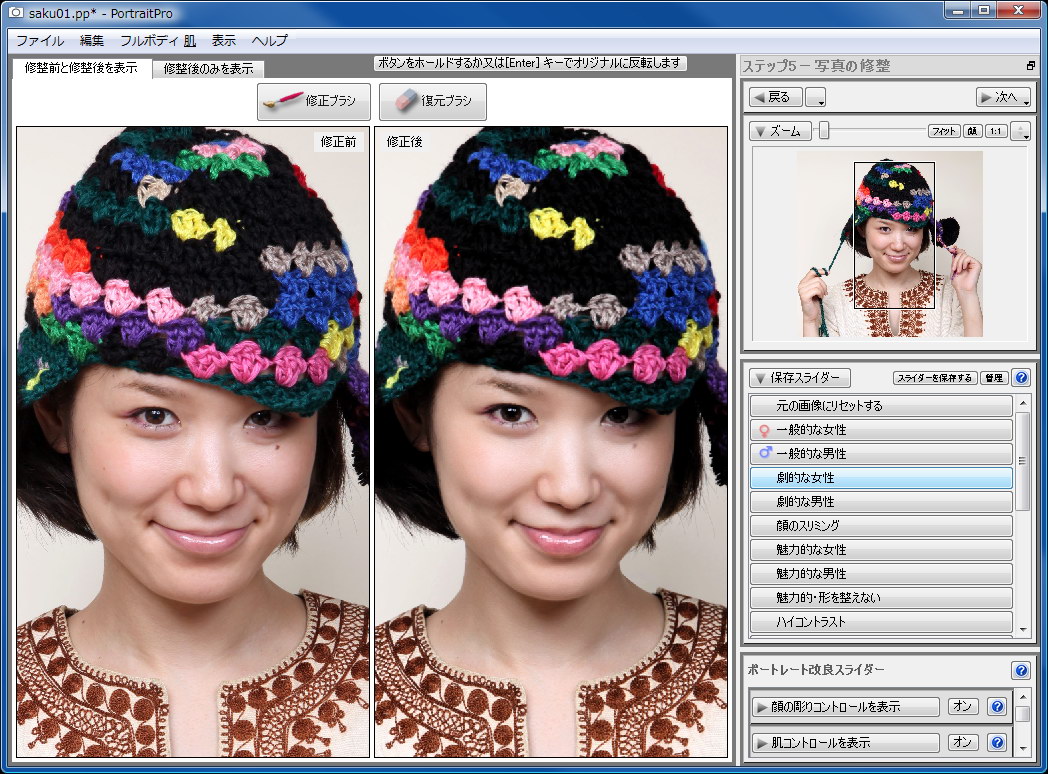Open the ファイル menu
This screenshot has height=774, width=1048.
40,41
